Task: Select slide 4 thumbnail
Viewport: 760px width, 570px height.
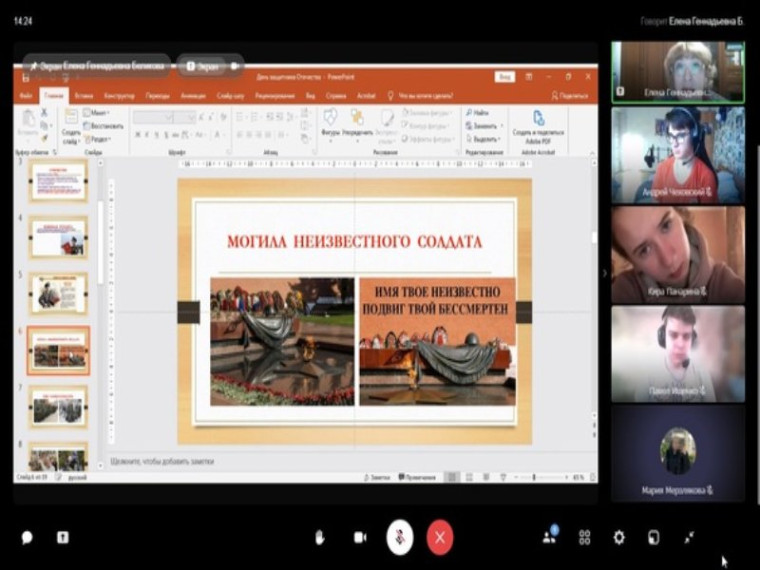Action: tap(58, 238)
